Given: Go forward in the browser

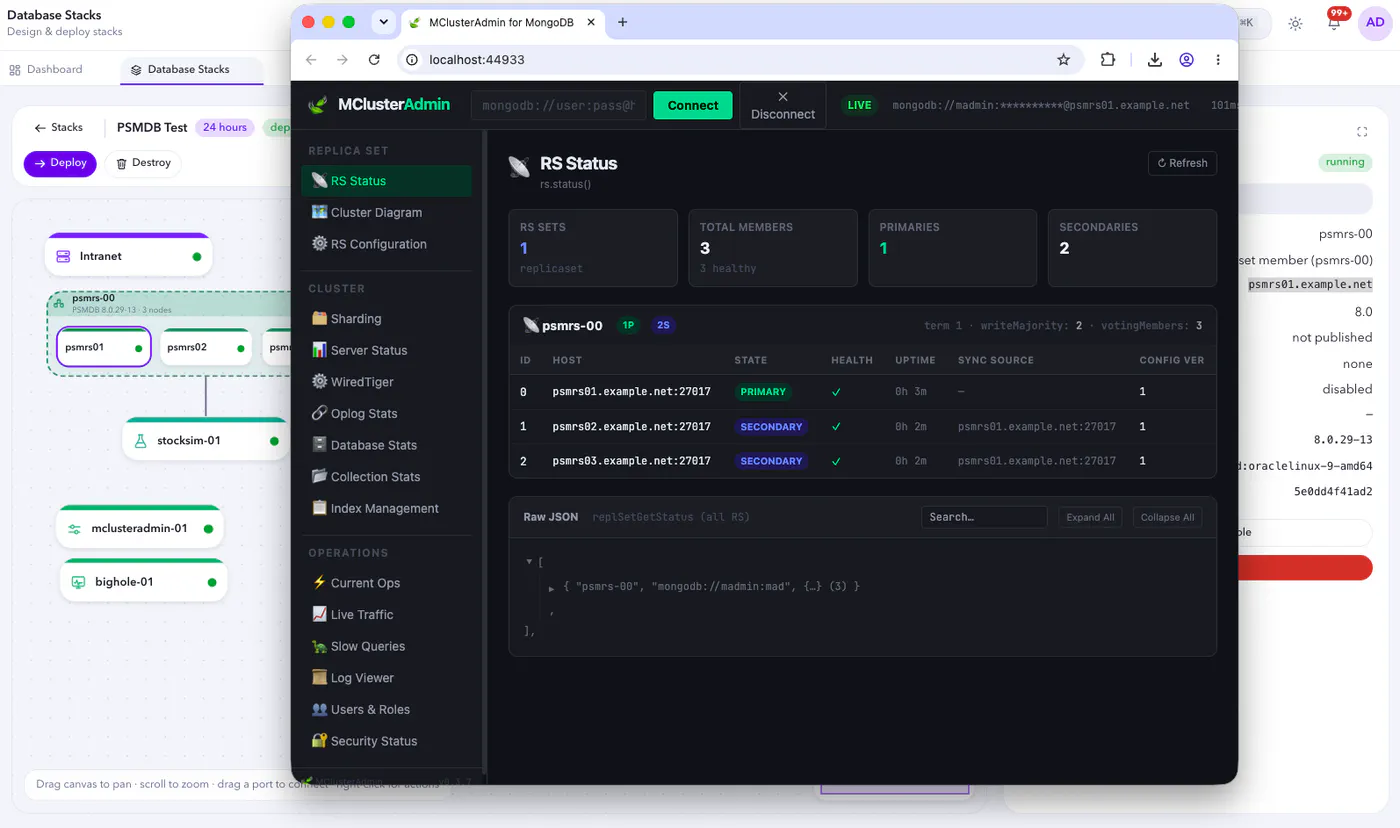Looking at the screenshot, I should (x=343, y=60).
